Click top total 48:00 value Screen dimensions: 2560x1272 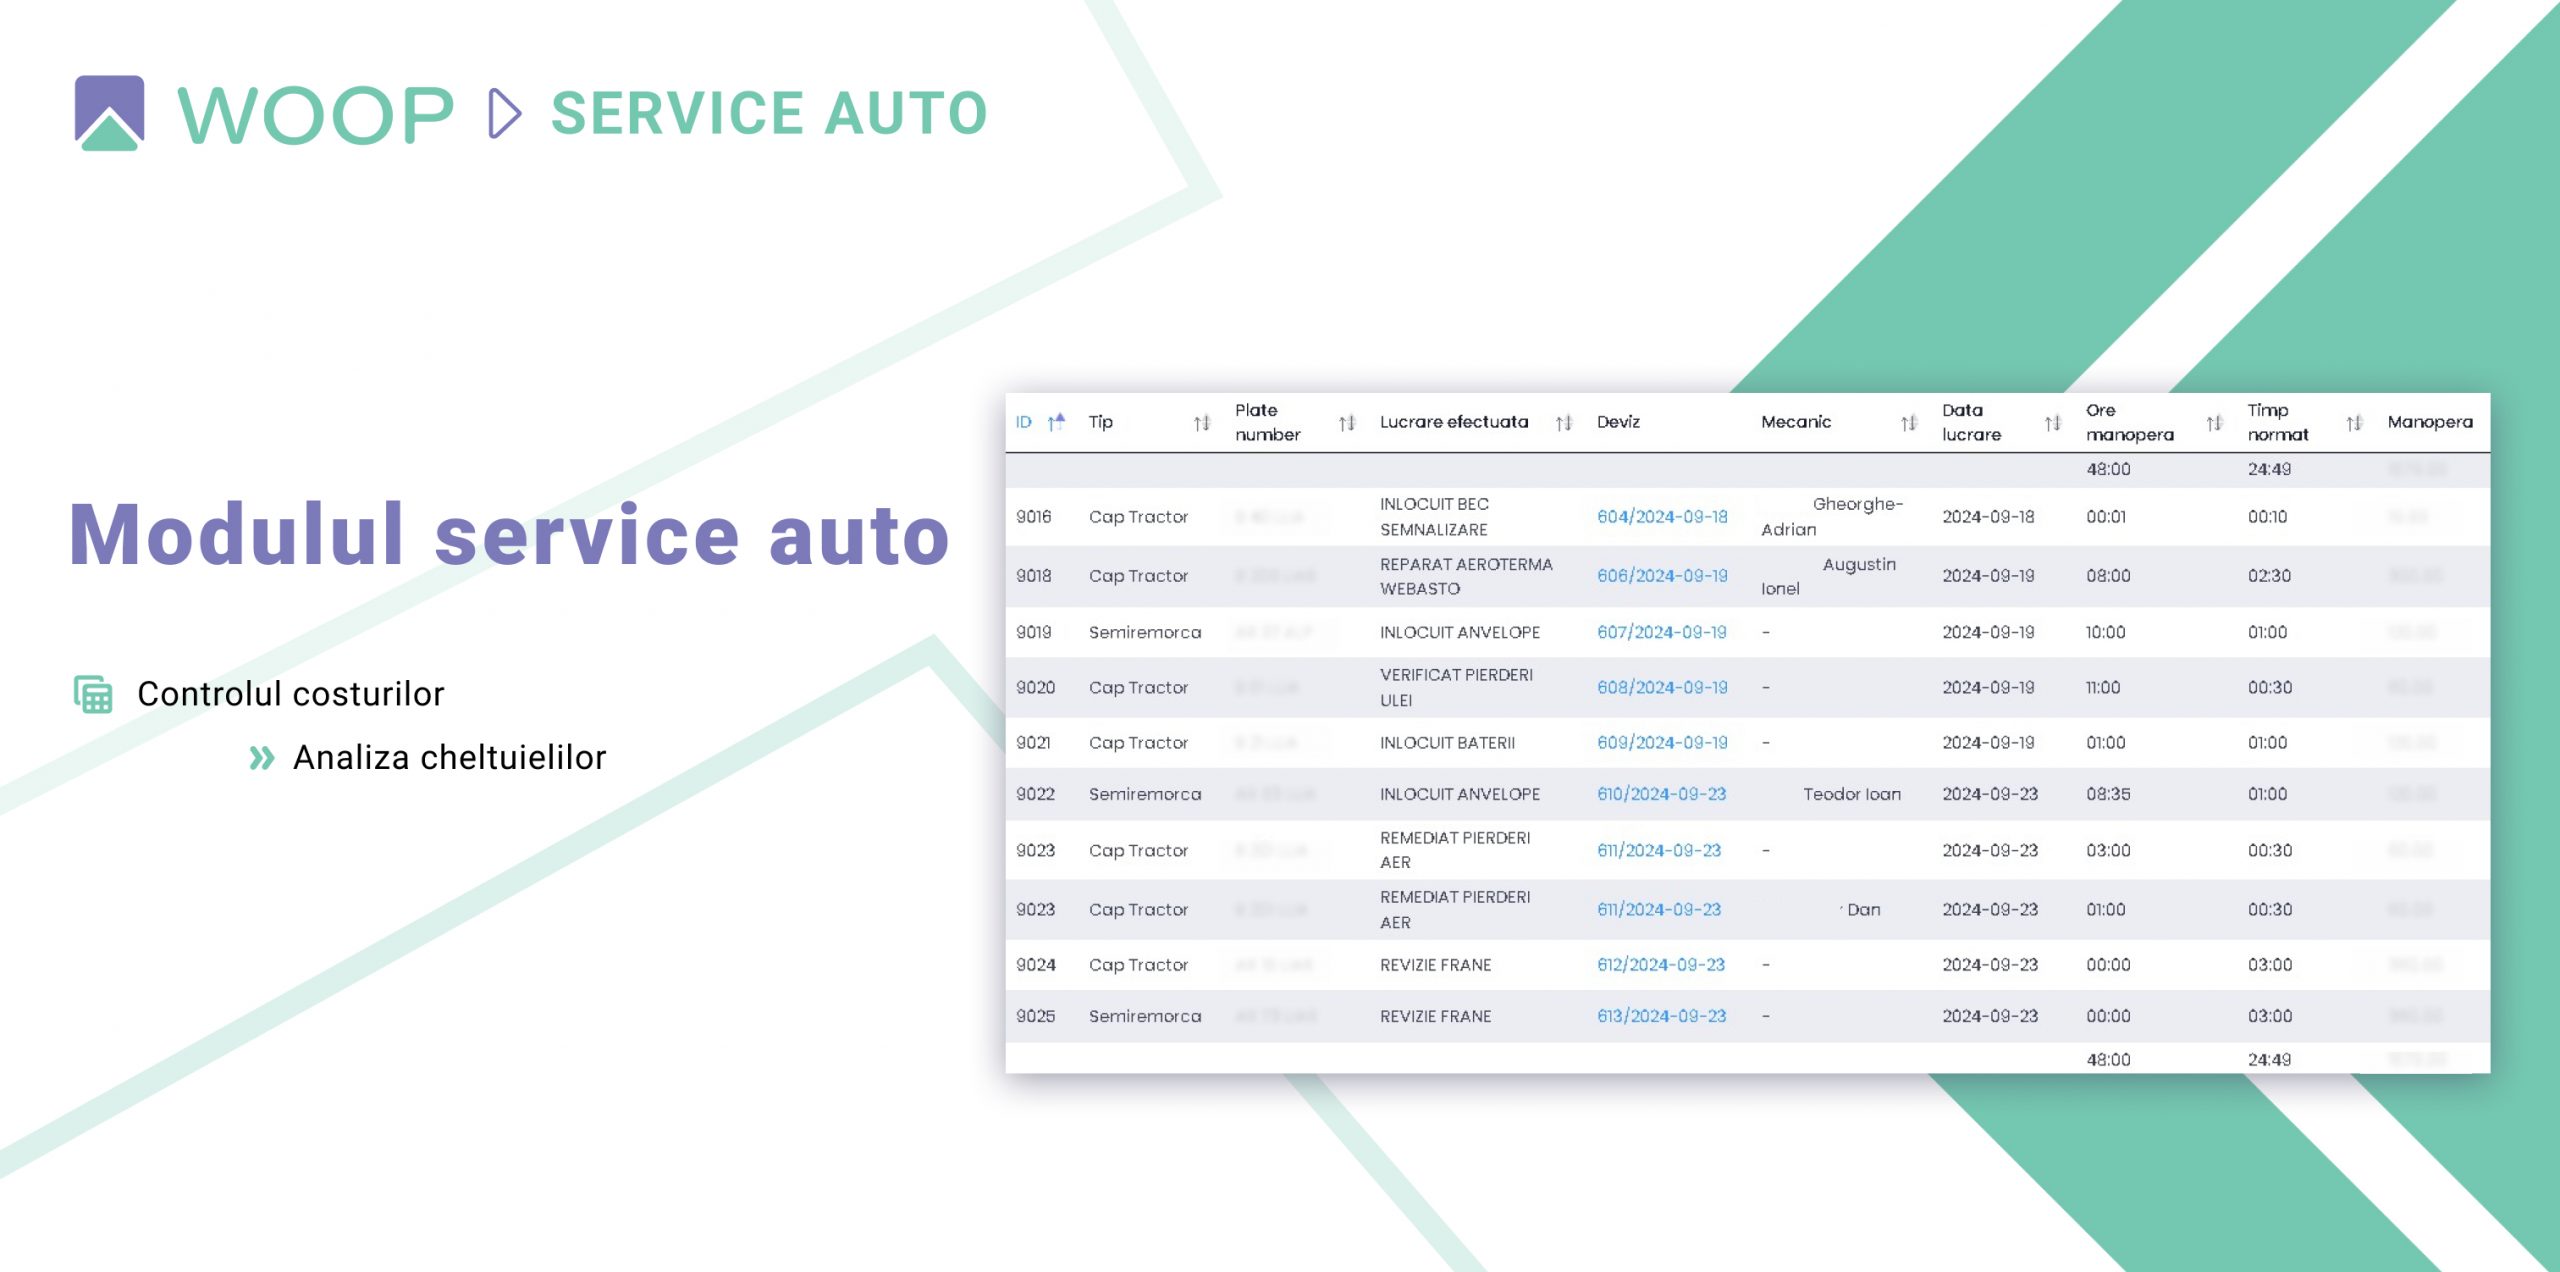click(x=2108, y=469)
